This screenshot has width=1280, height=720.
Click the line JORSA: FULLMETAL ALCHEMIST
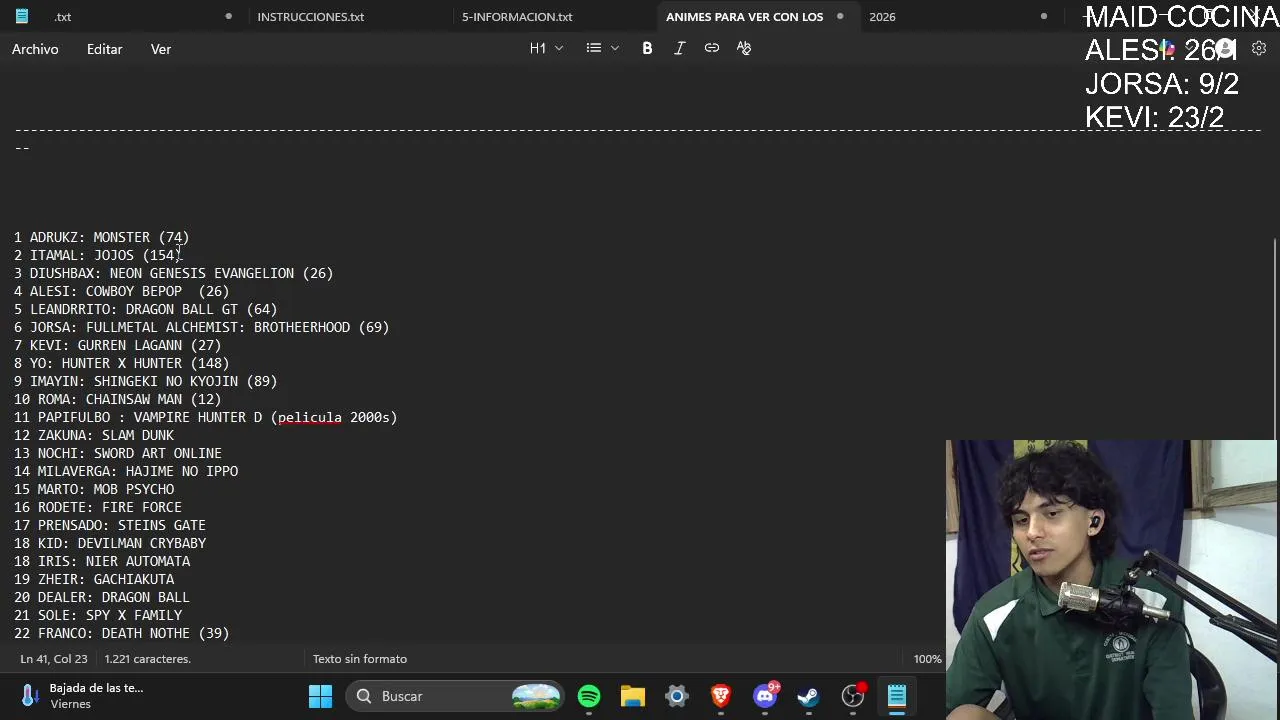pyautogui.click(x=201, y=327)
